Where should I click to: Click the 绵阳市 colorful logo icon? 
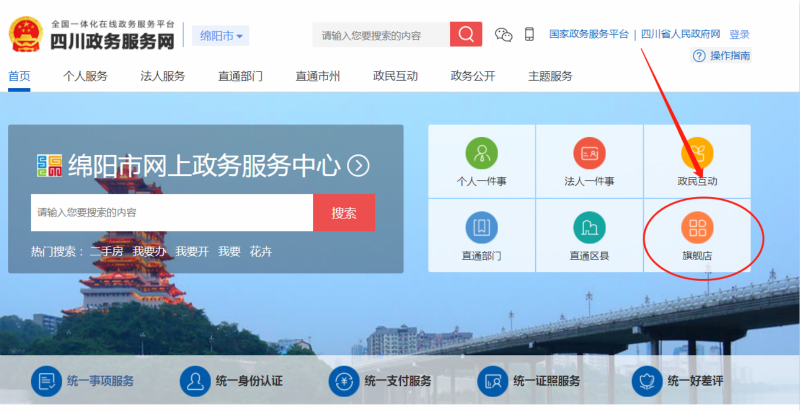[x=49, y=166]
